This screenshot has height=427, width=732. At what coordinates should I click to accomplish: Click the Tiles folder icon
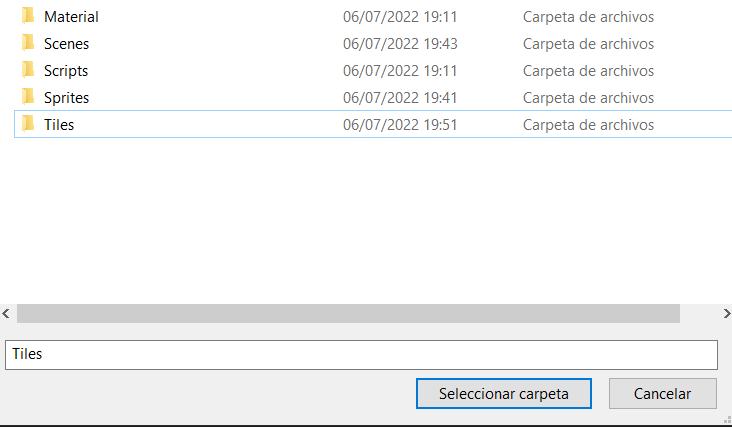point(27,125)
